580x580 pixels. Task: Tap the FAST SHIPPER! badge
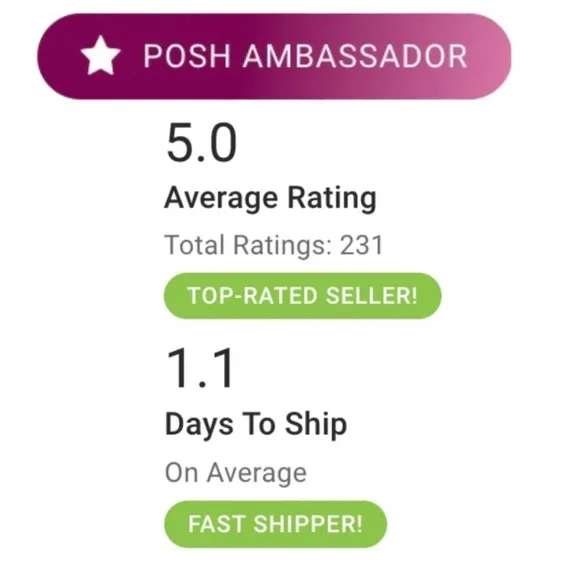pyautogui.click(x=276, y=524)
